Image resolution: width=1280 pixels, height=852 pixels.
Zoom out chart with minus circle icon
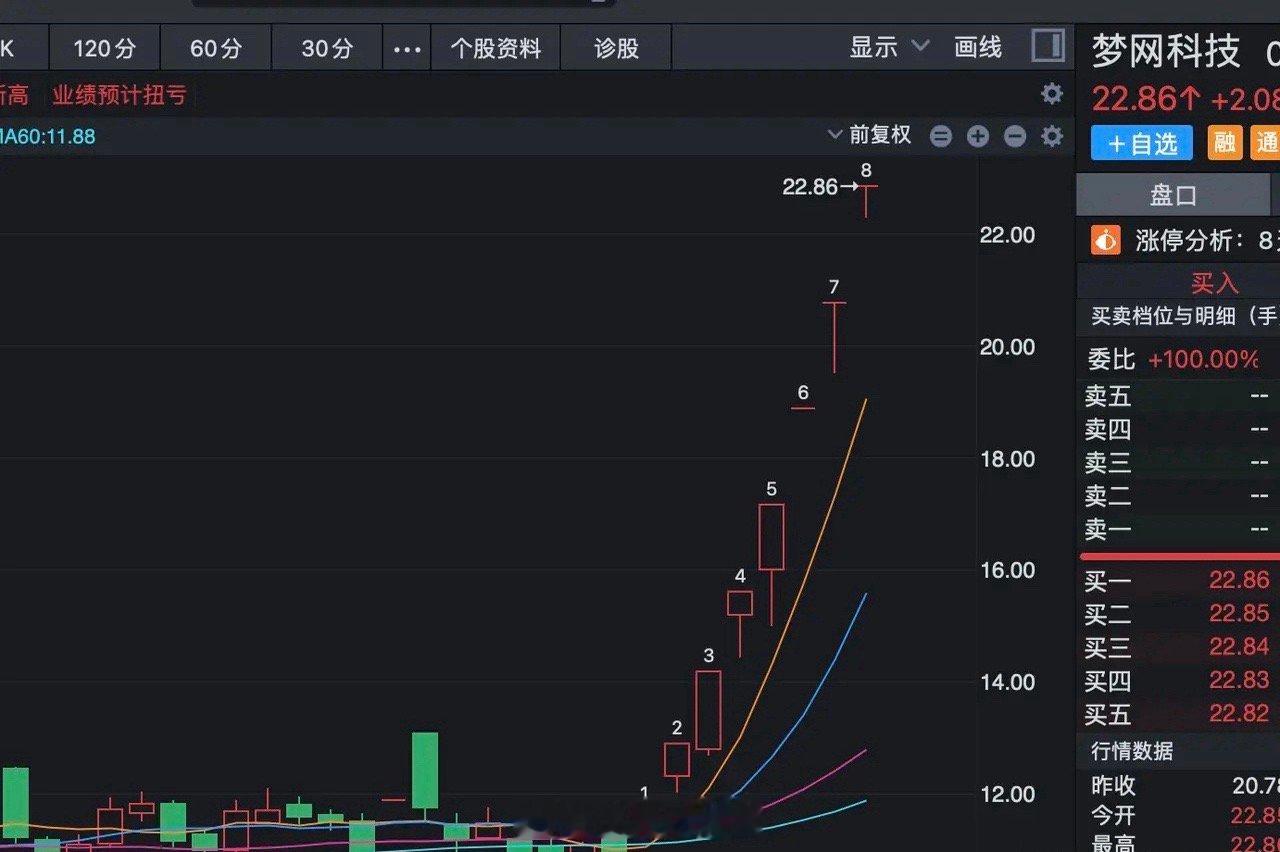coord(1015,136)
